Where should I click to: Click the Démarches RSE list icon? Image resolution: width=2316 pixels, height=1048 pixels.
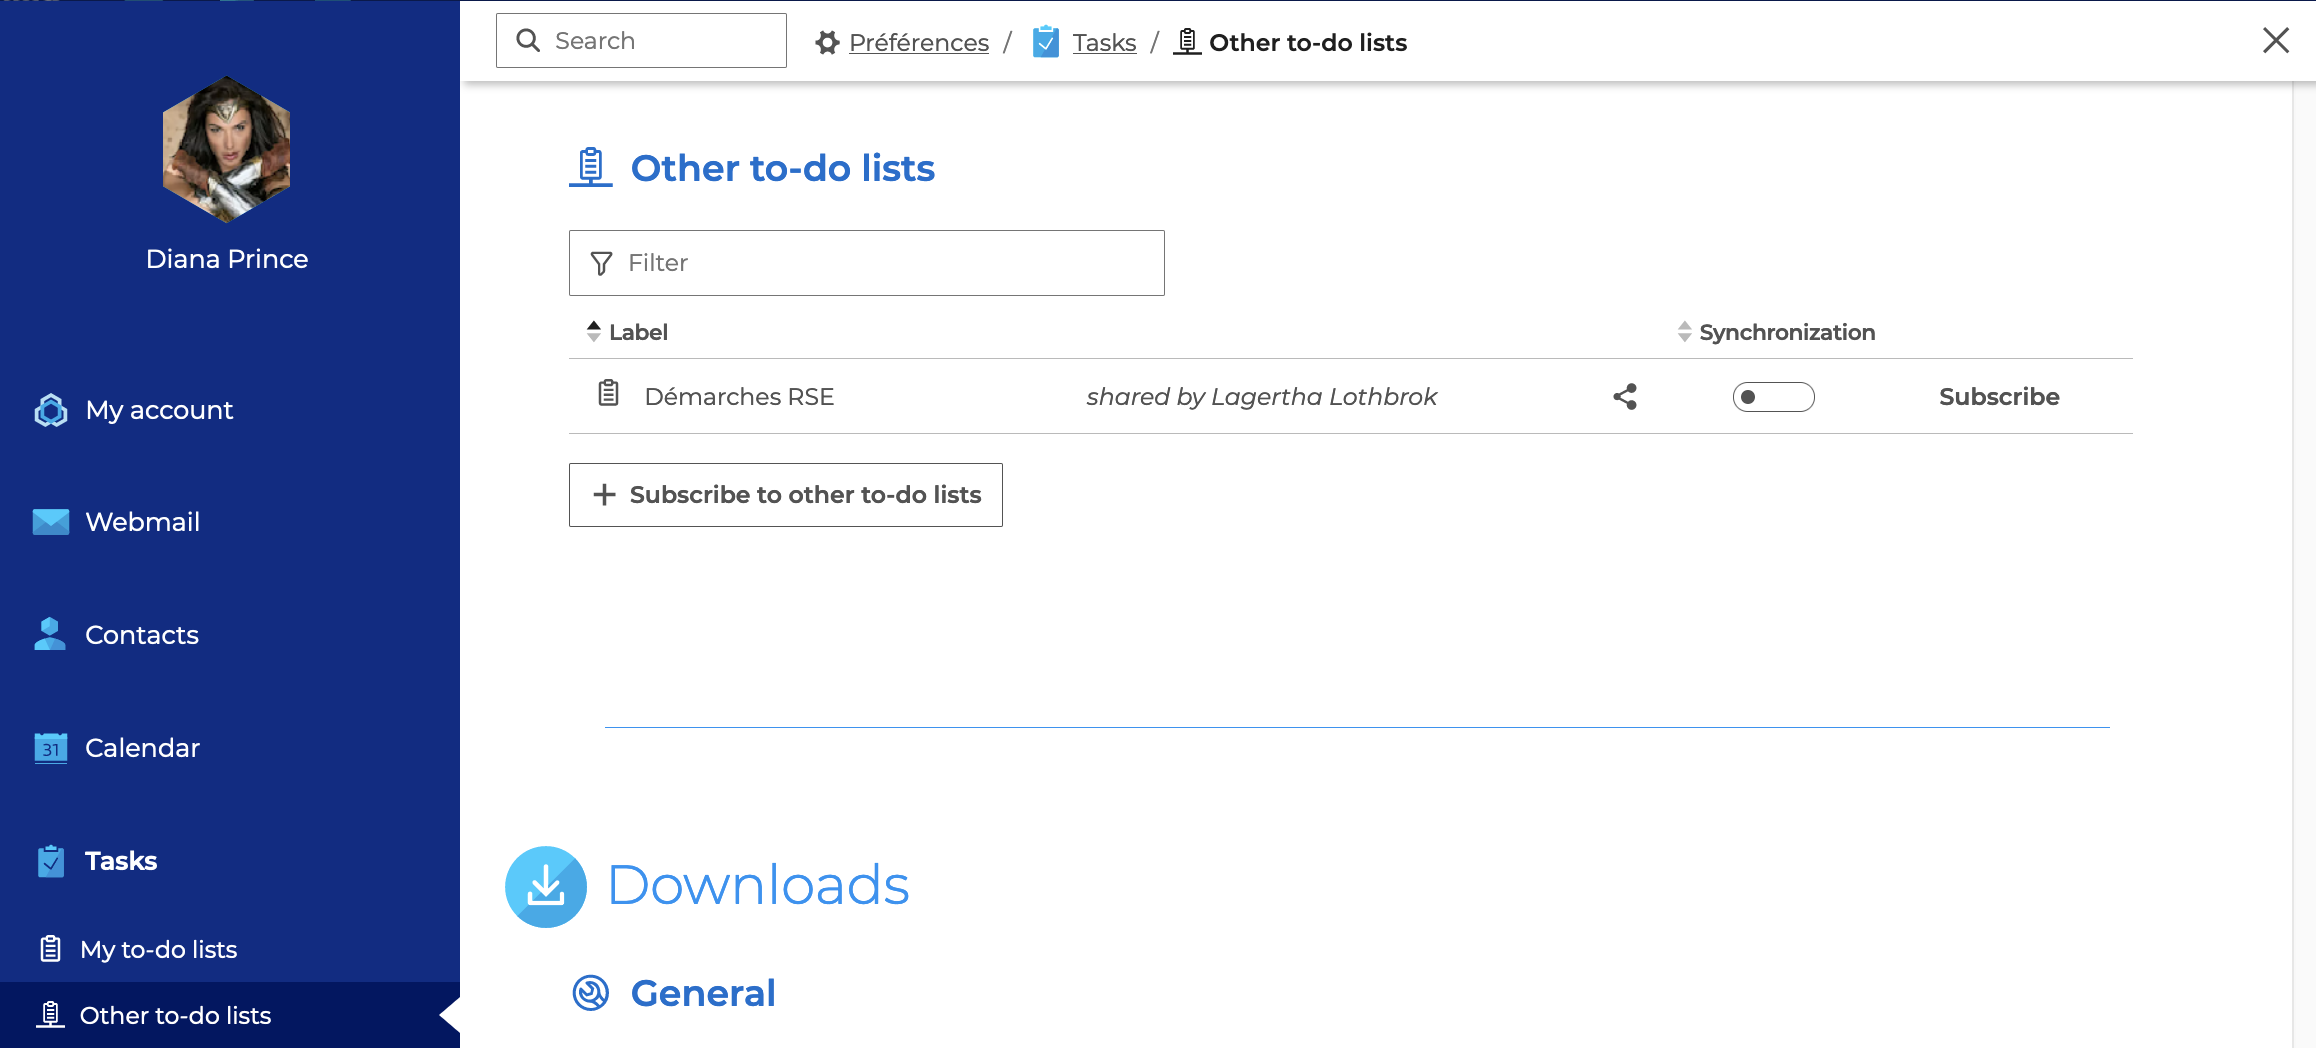[608, 394]
